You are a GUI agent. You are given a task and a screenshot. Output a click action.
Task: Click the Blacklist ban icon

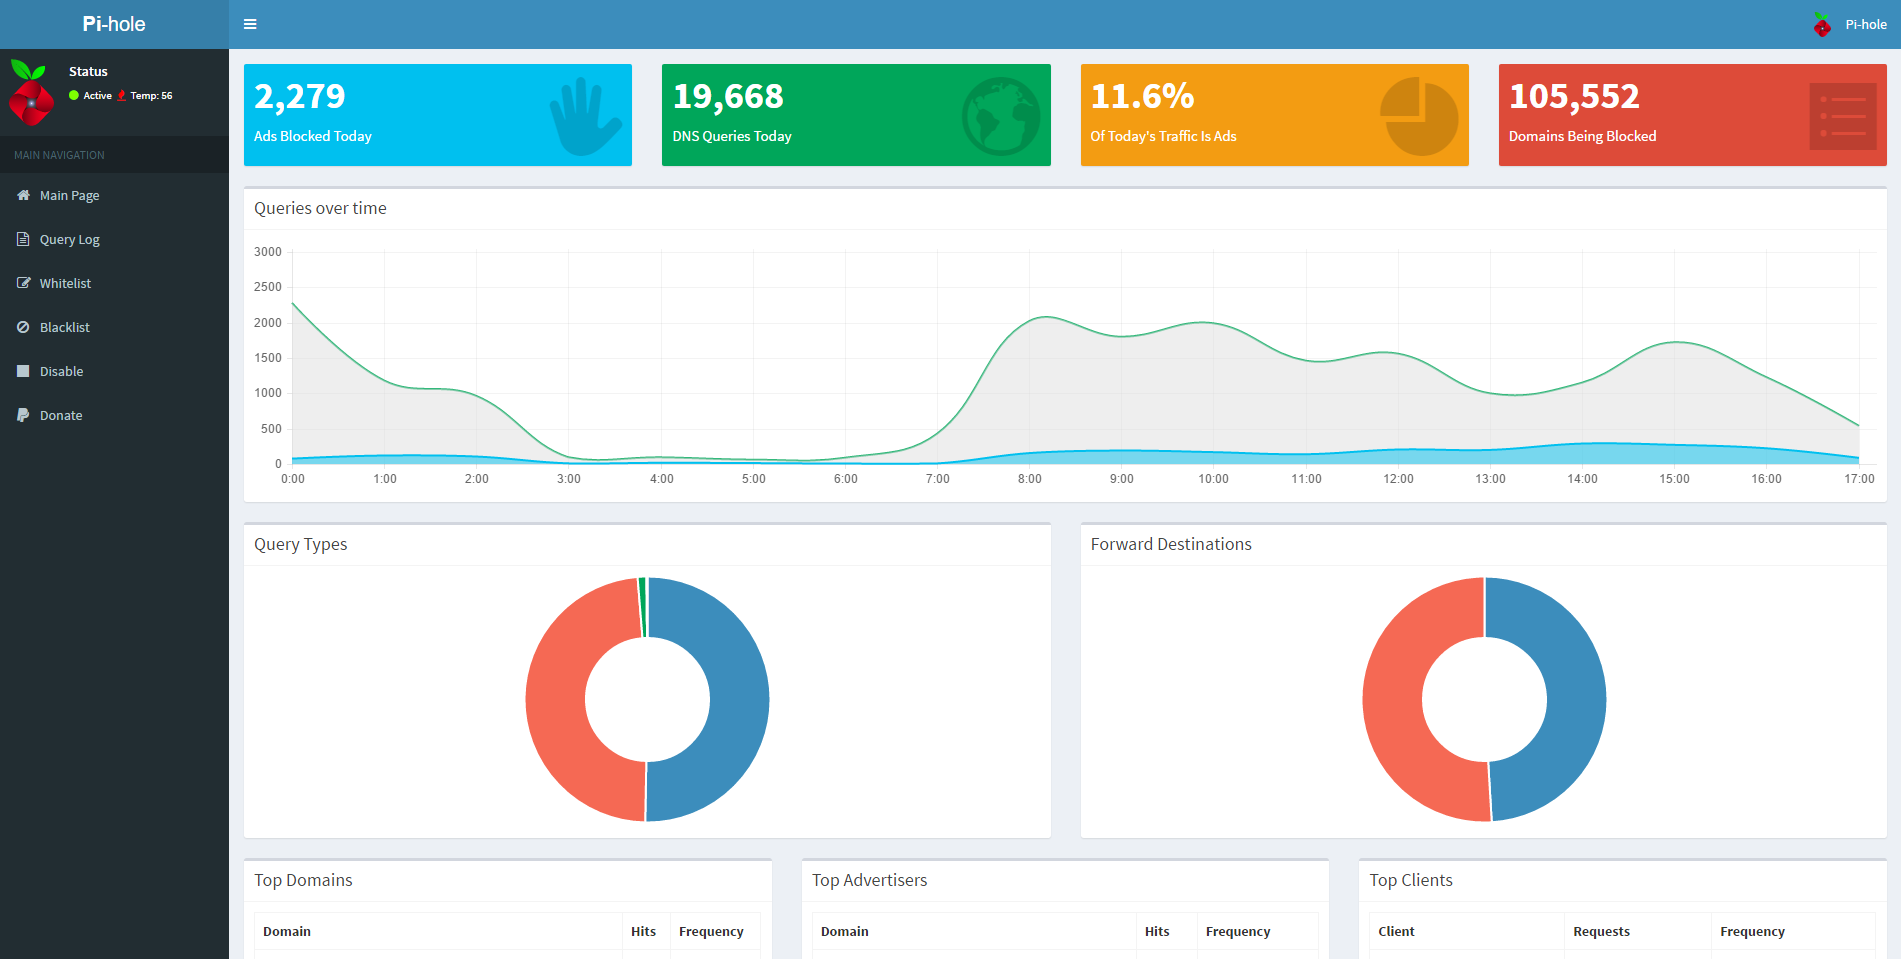point(23,327)
